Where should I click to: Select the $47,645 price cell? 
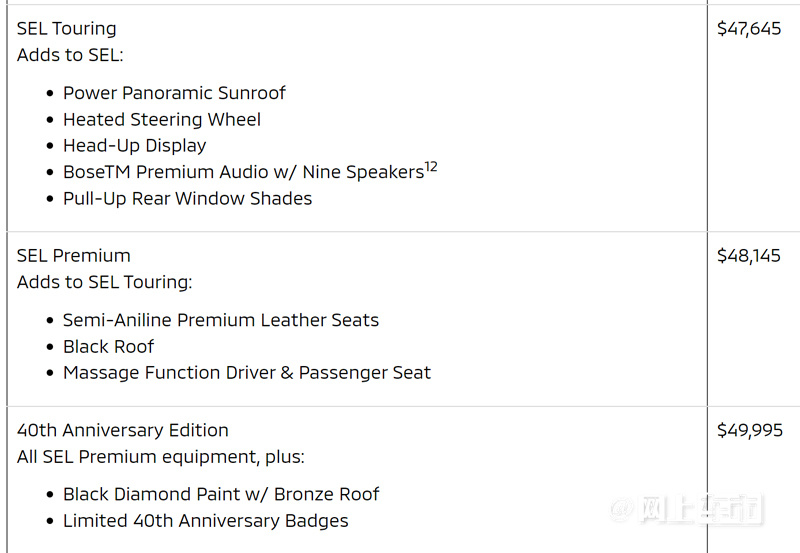[x=748, y=29]
